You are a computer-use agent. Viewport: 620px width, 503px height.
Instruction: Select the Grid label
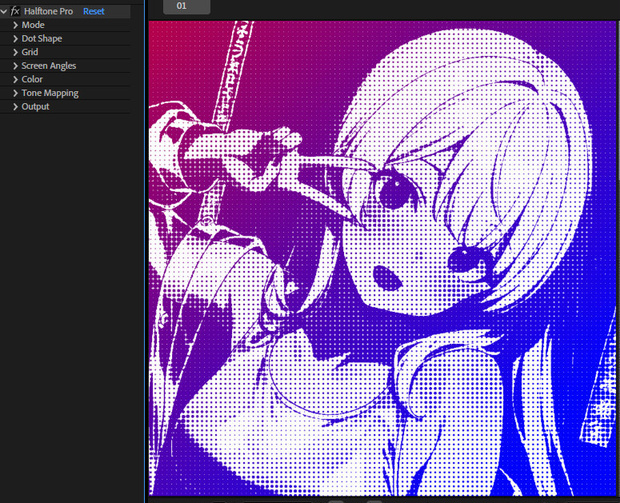(30, 52)
